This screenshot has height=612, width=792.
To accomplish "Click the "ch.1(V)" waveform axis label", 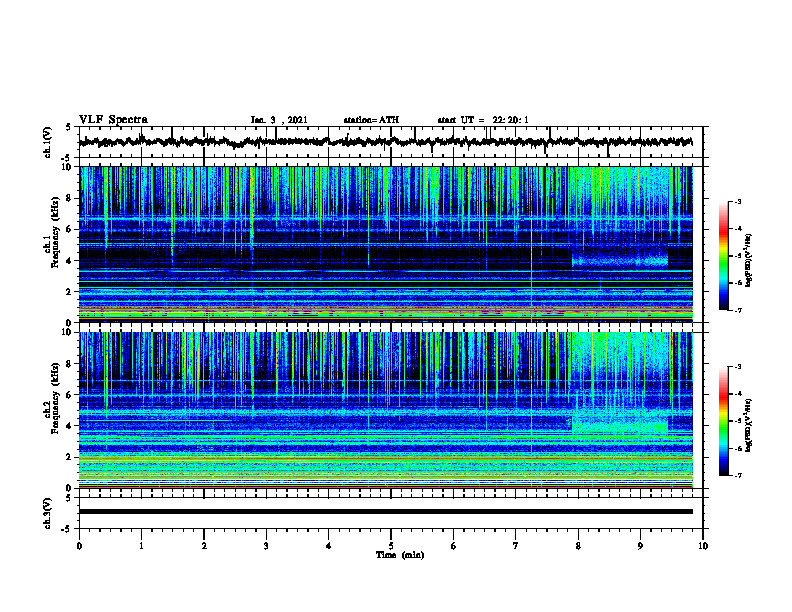I will pyautogui.click(x=48, y=142).
